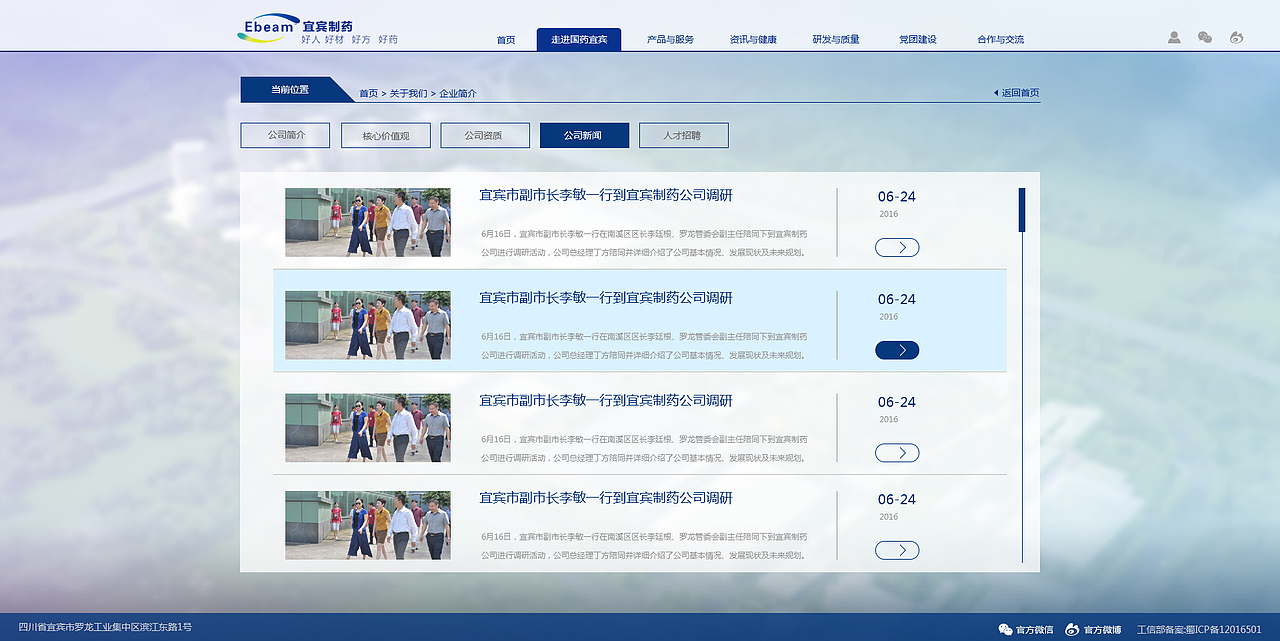Open 资讯与健康 navigation menu
The image size is (1280, 641).
(x=753, y=40)
